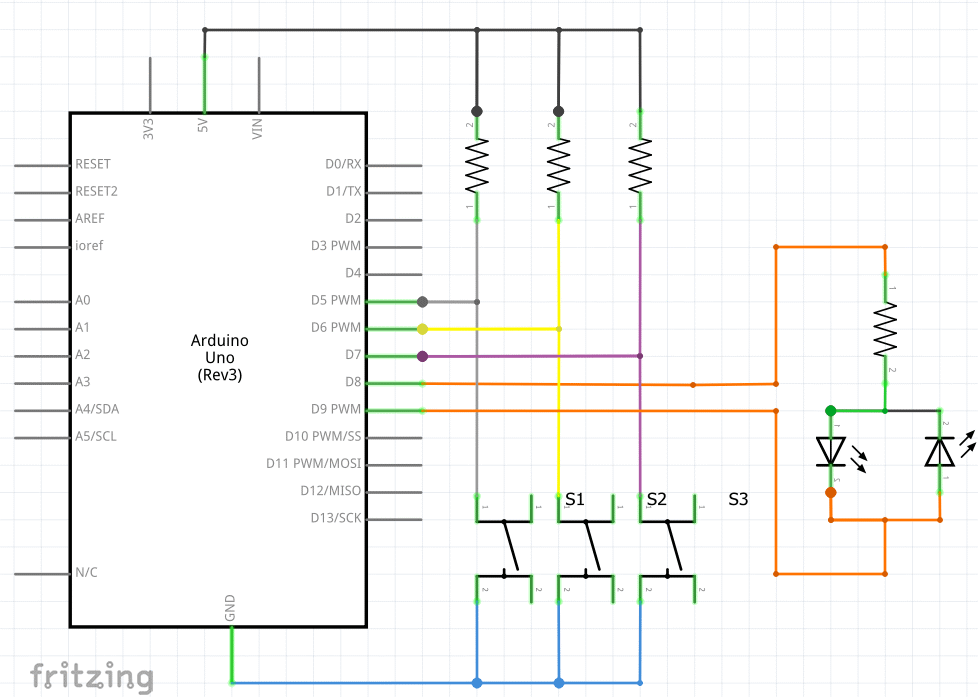Screen dimensions: 978x697
Task: Click the A5/SCL pin label
Action: [96, 436]
